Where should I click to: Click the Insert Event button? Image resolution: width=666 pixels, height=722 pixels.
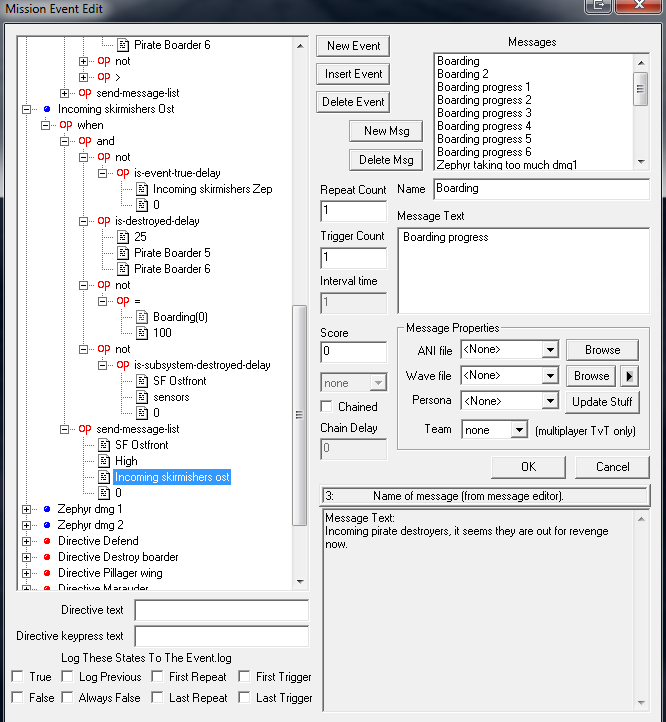pos(353,74)
